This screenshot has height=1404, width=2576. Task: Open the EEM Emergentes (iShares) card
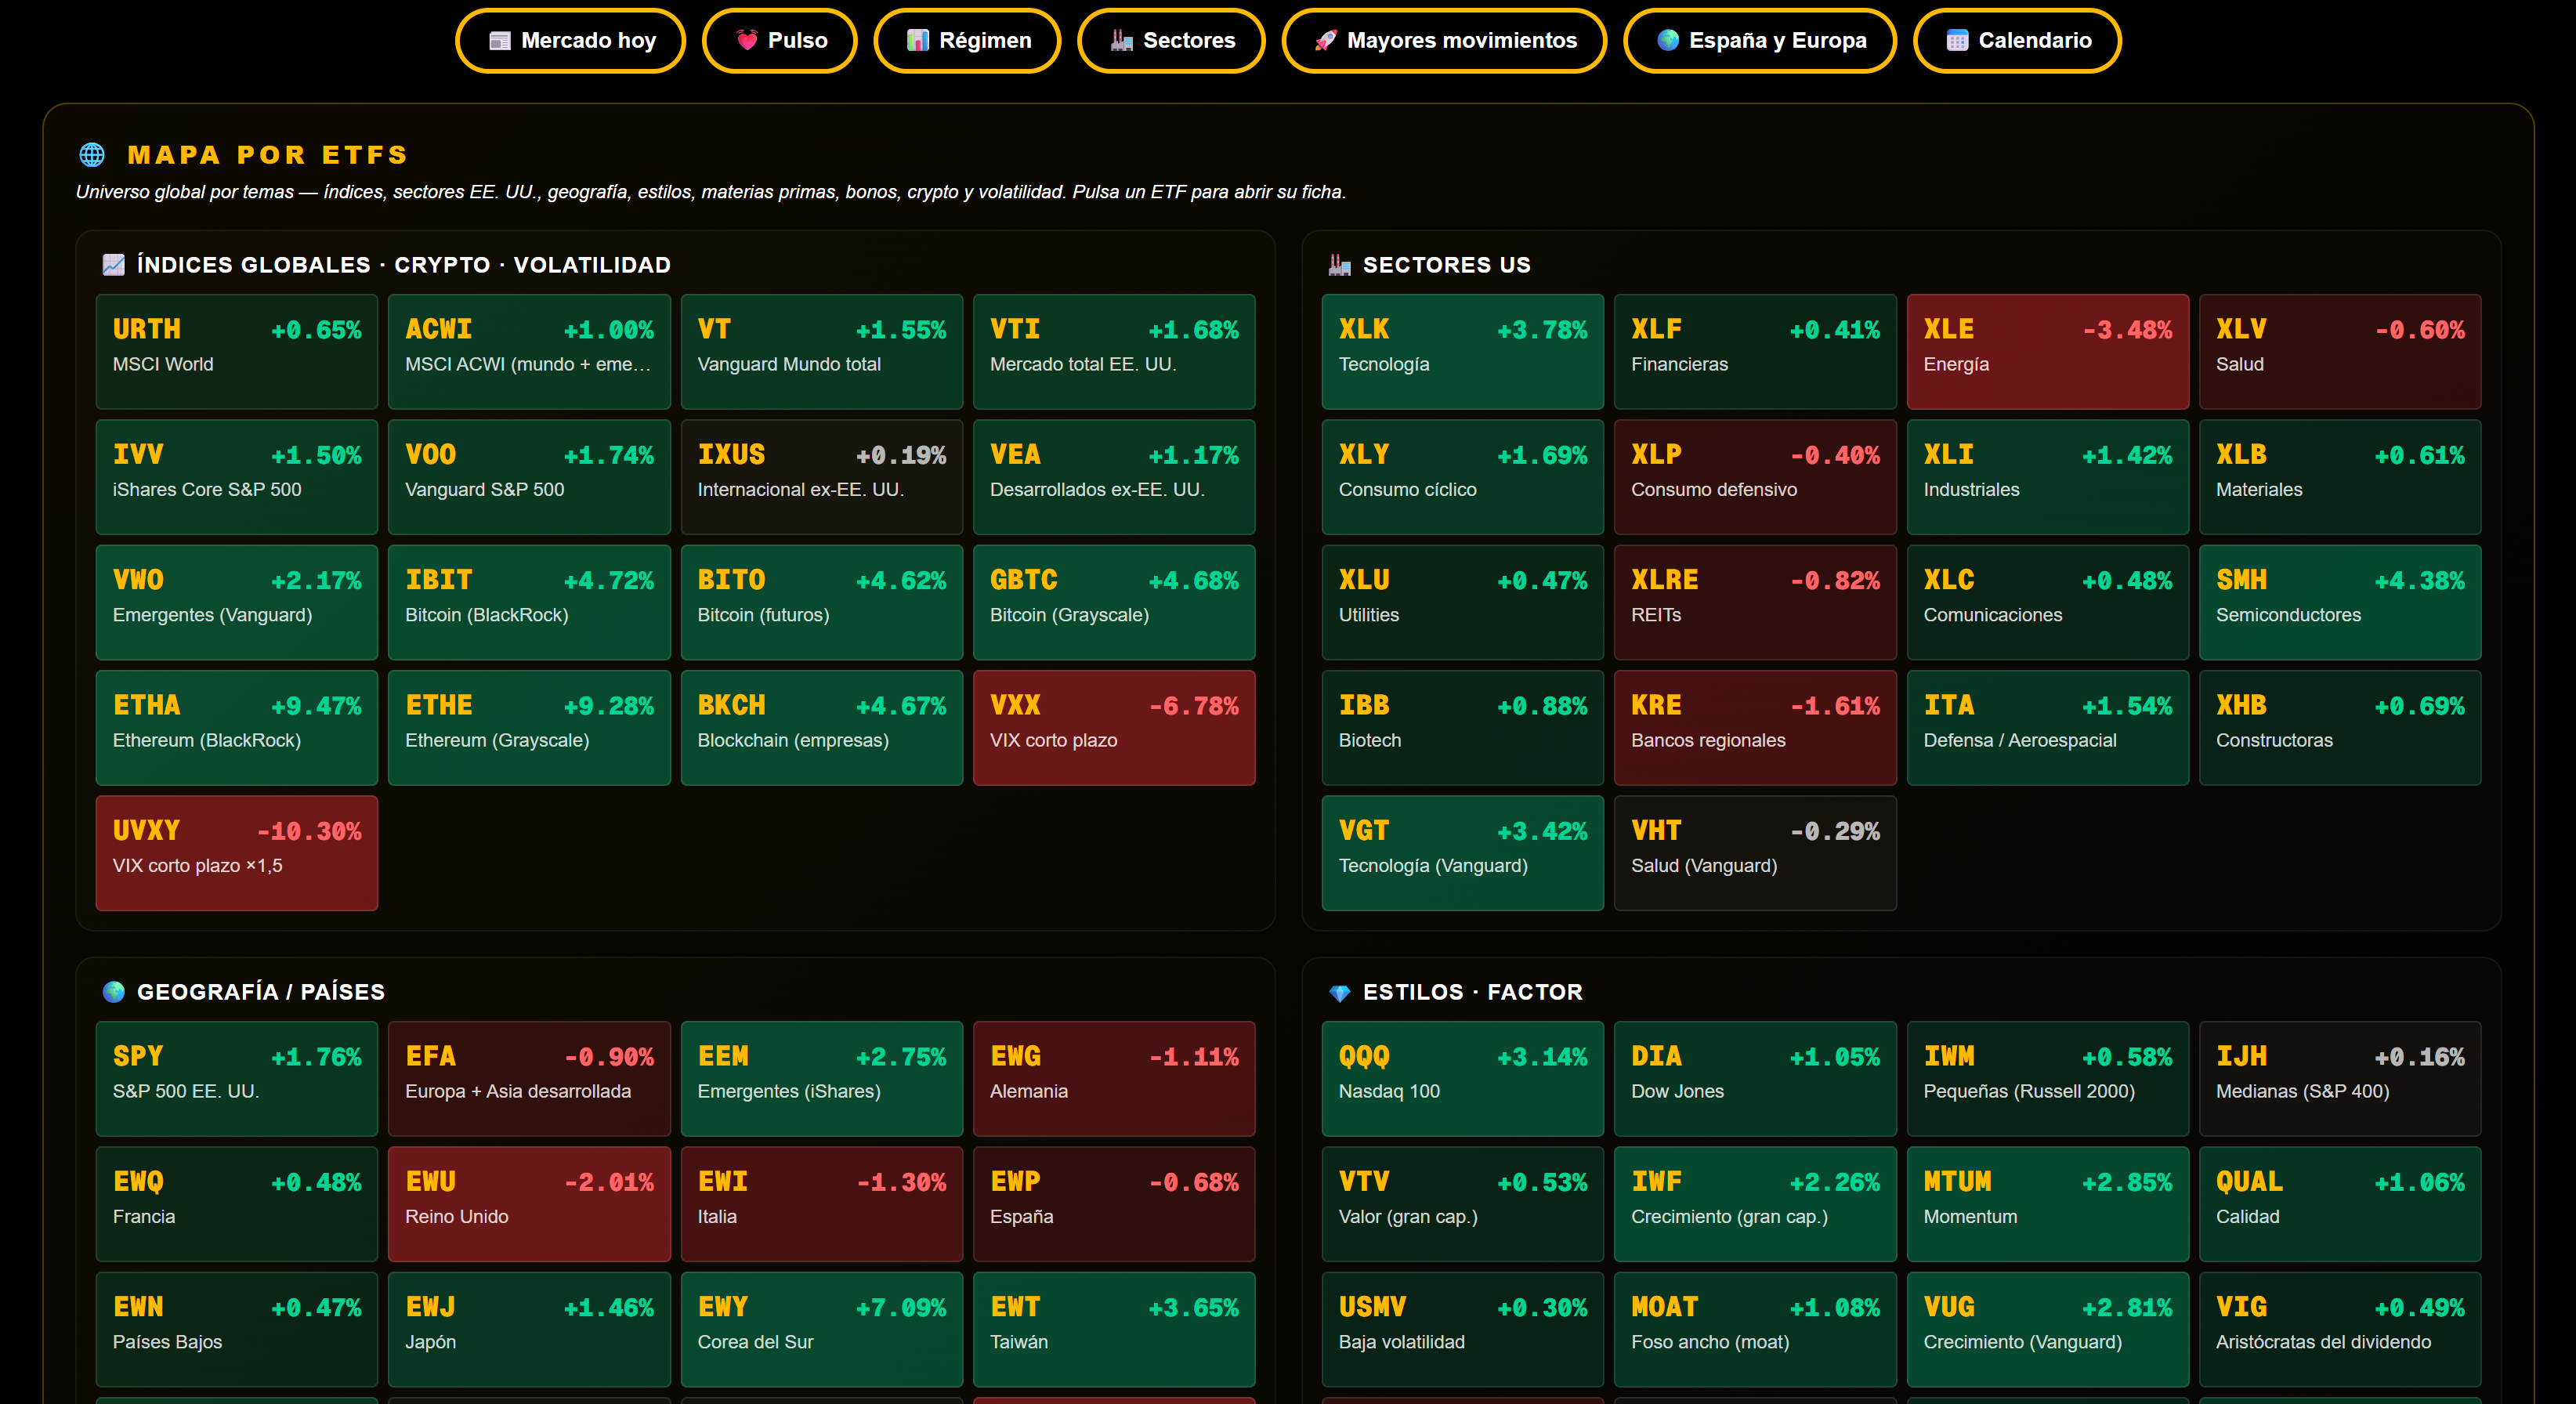pos(822,1079)
